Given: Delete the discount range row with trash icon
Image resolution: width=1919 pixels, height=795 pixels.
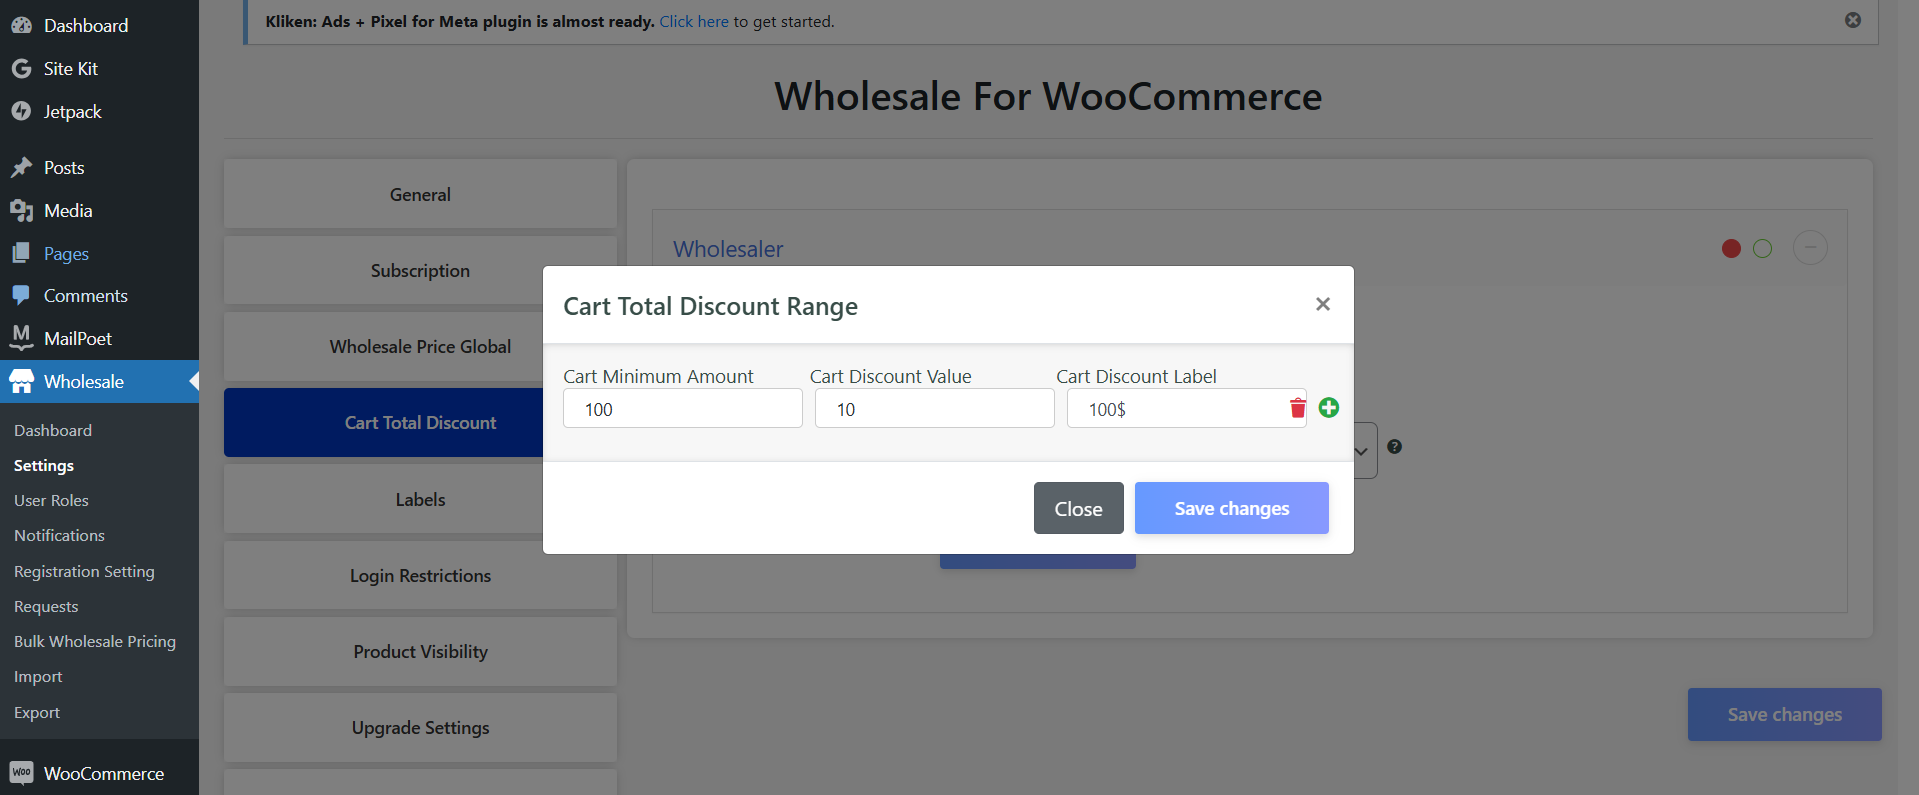Looking at the screenshot, I should (1298, 408).
